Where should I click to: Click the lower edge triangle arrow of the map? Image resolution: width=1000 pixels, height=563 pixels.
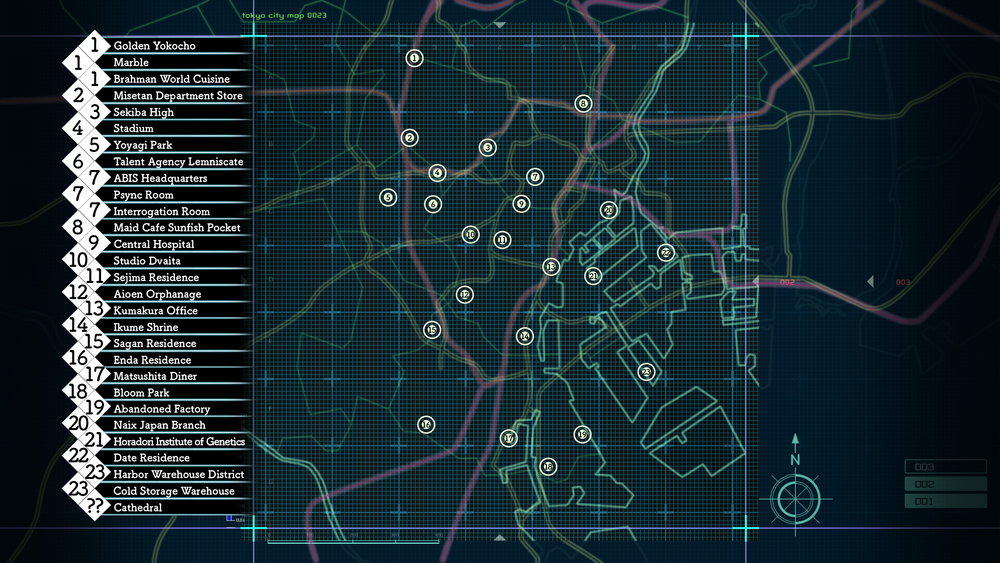pos(500,537)
